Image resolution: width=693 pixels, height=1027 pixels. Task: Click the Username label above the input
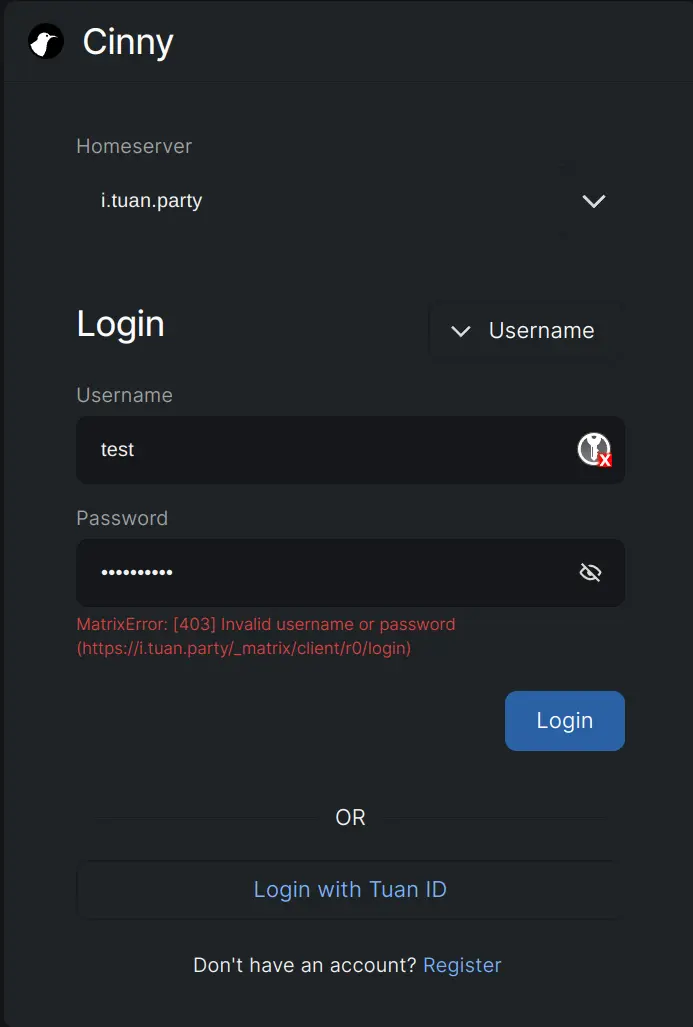coord(124,395)
